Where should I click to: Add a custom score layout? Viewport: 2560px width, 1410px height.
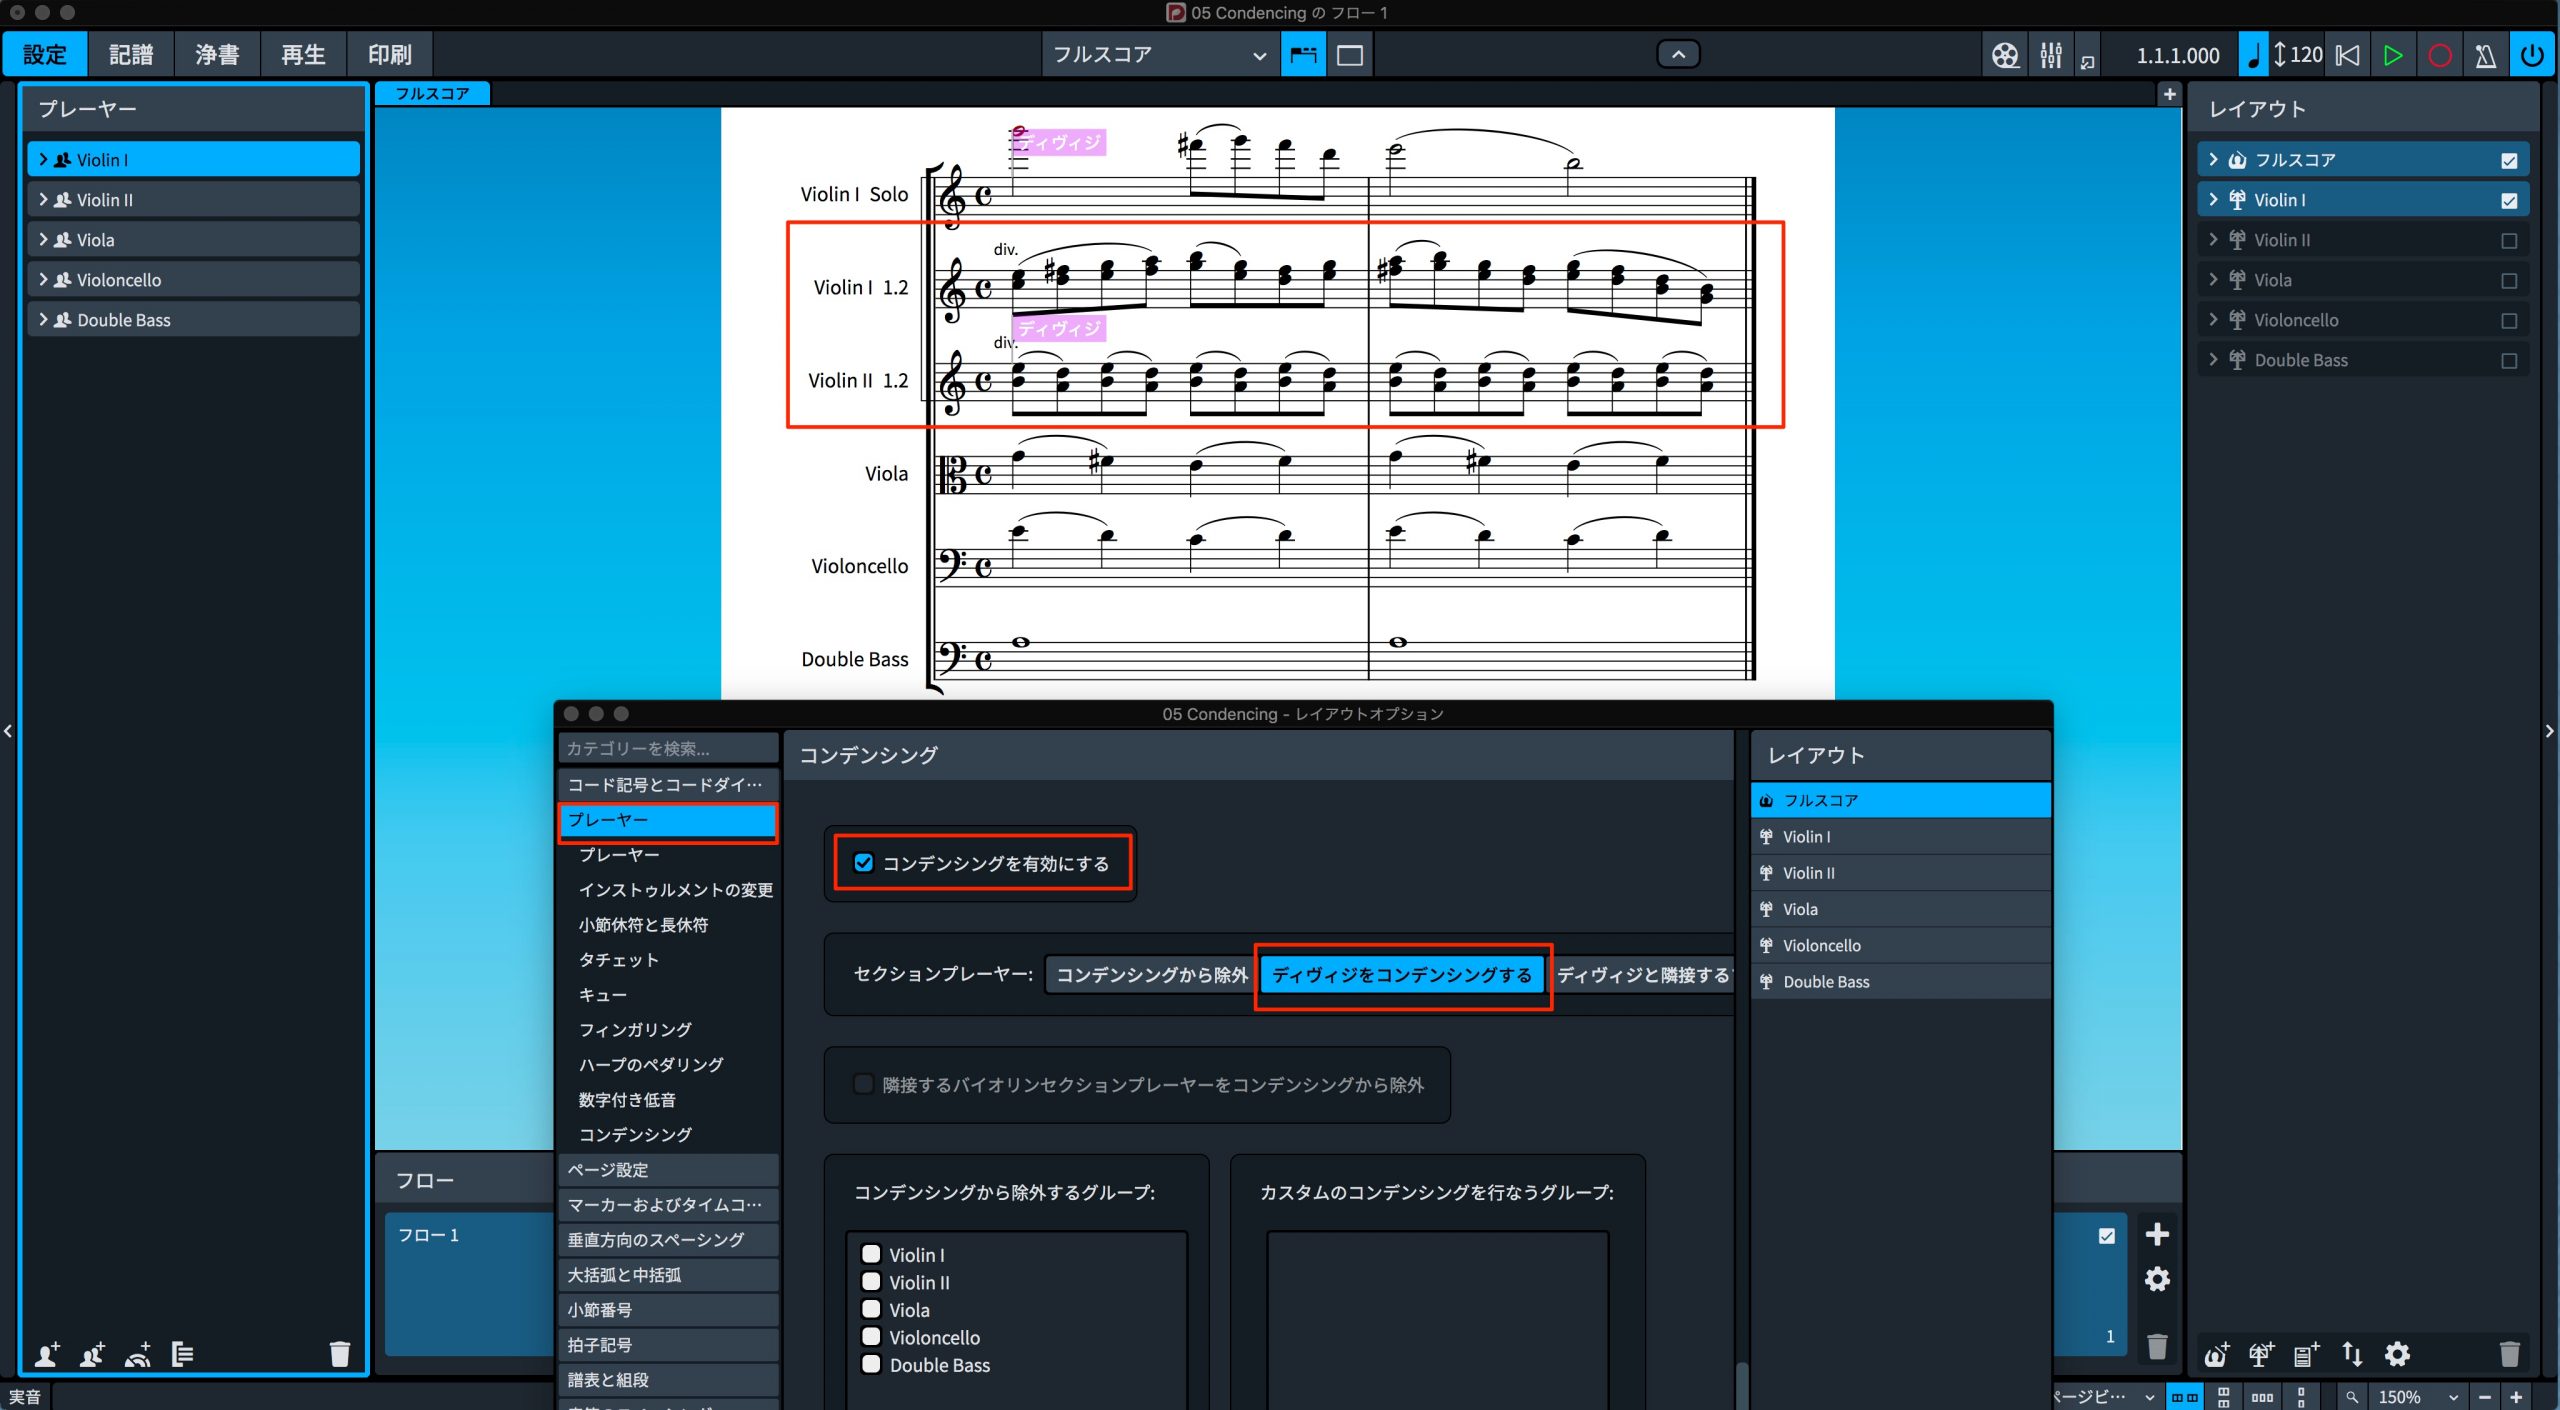[x=2306, y=1354]
